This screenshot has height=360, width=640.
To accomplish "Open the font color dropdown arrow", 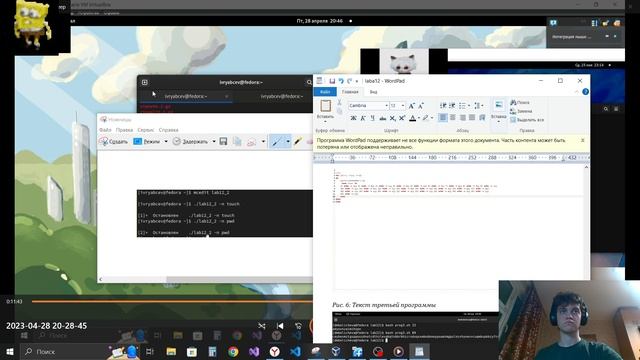I will tap(419, 118).
